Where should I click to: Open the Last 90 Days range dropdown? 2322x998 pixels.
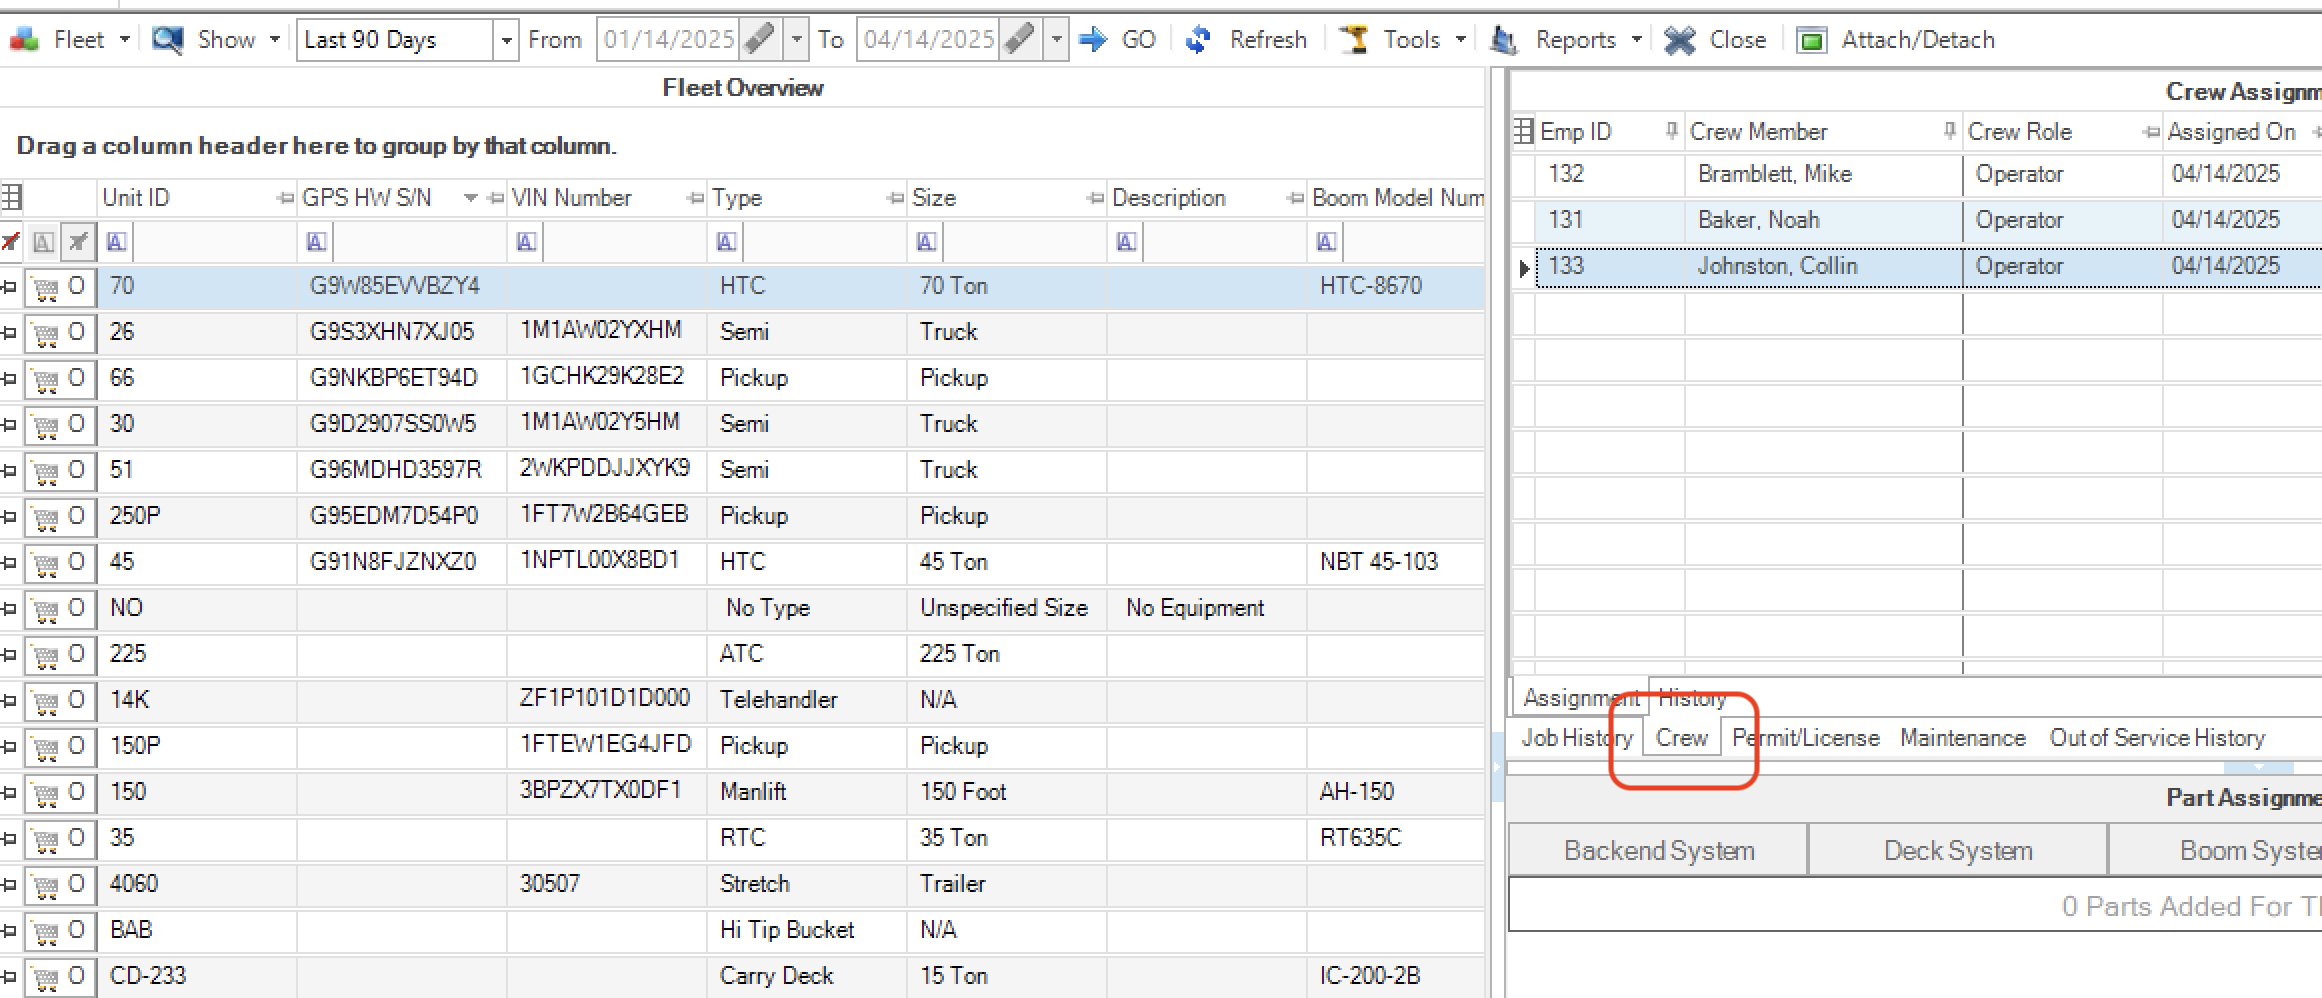[x=506, y=41]
